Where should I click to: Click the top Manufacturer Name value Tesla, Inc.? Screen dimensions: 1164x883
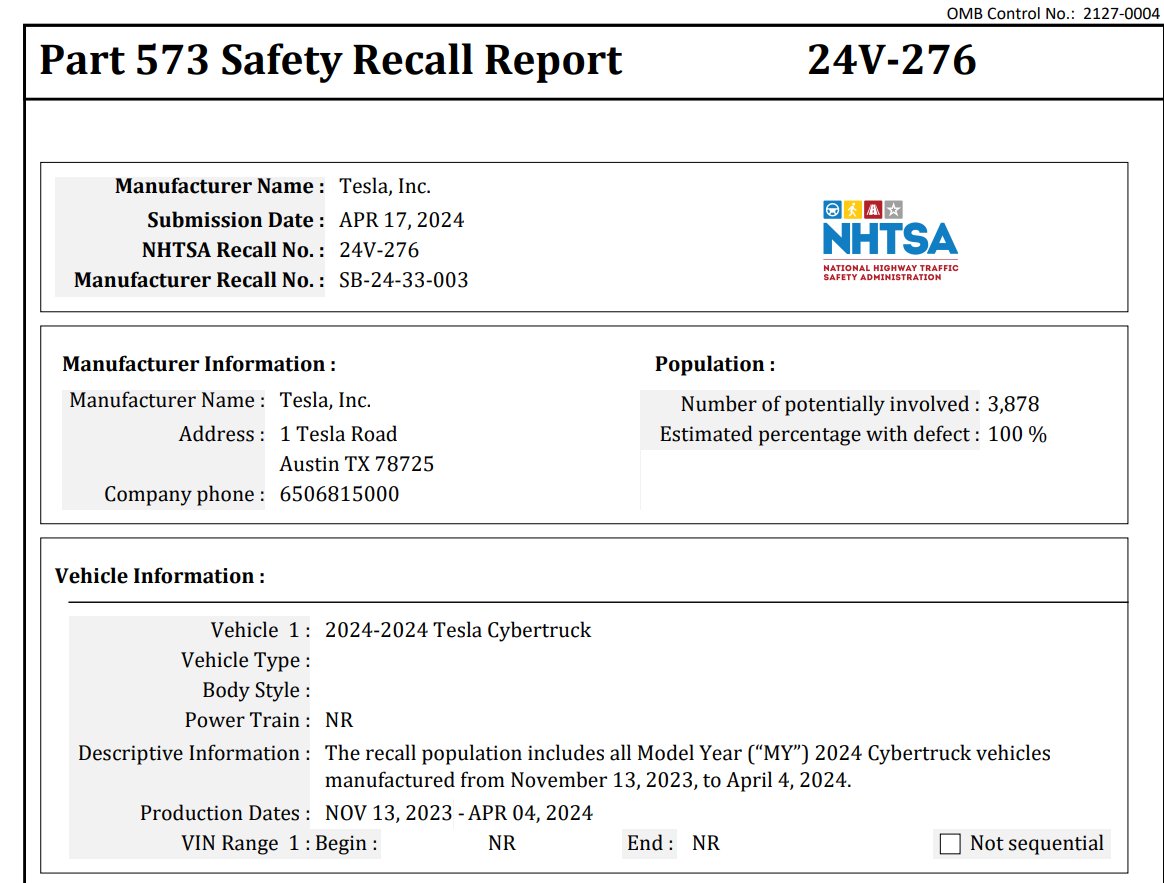385,186
